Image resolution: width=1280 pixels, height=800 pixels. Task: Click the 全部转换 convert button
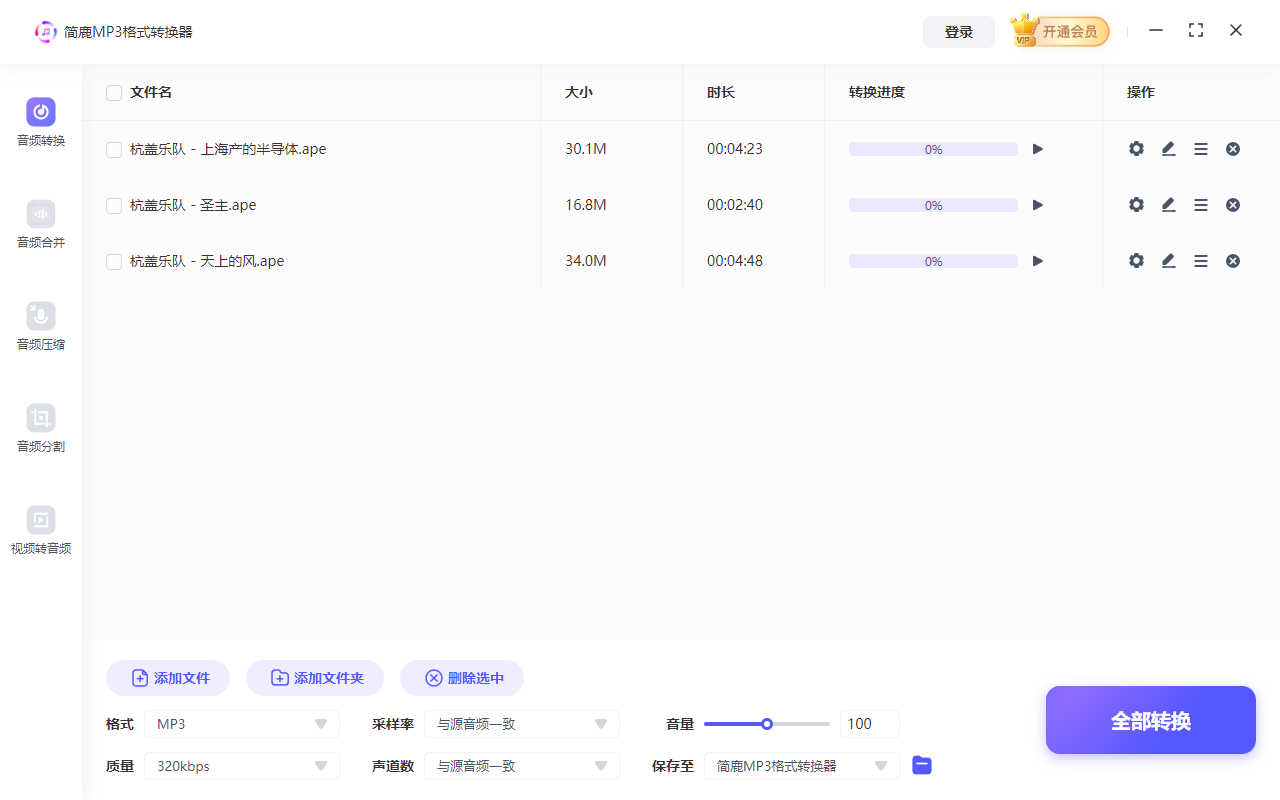(1150, 720)
